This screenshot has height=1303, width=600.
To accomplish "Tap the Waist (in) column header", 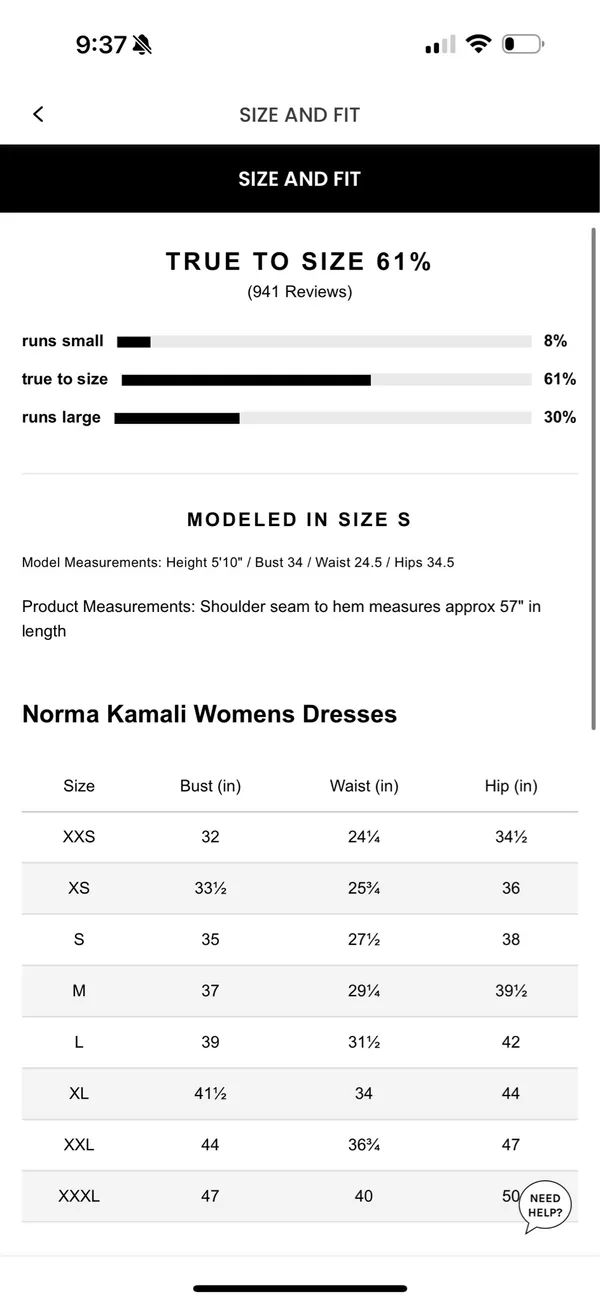I will click(364, 786).
